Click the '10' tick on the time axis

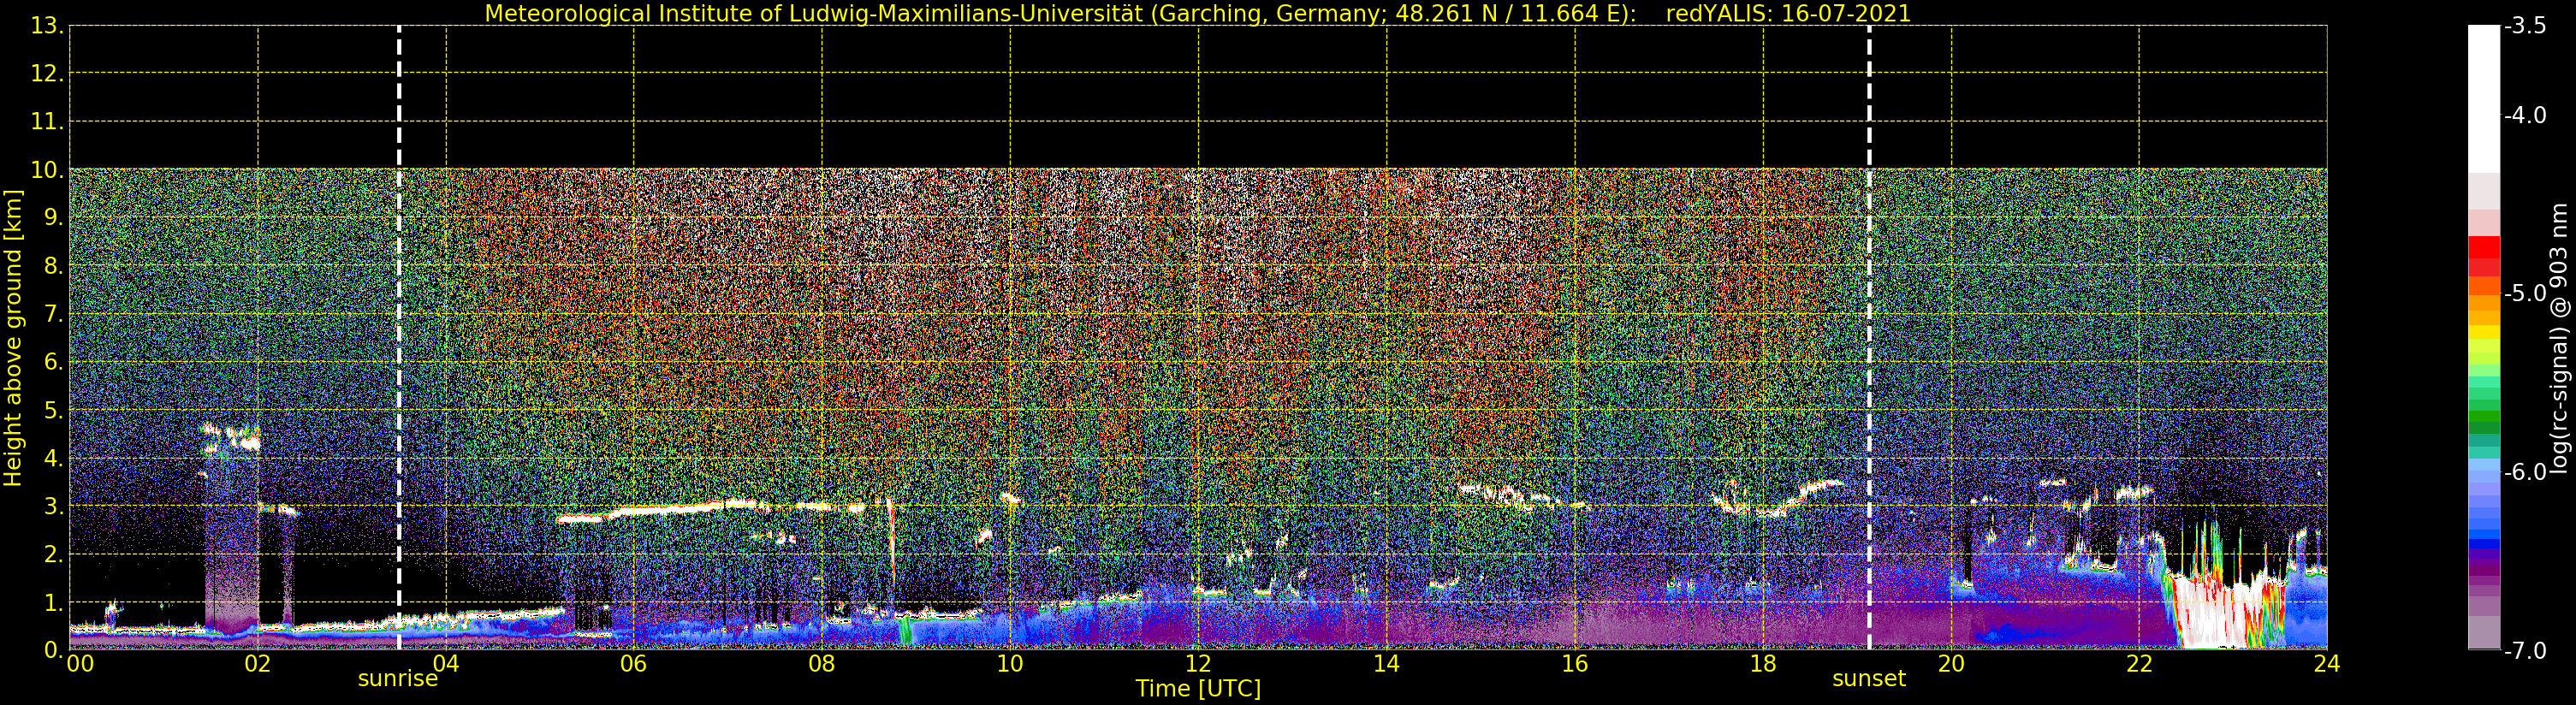pos(1010,663)
